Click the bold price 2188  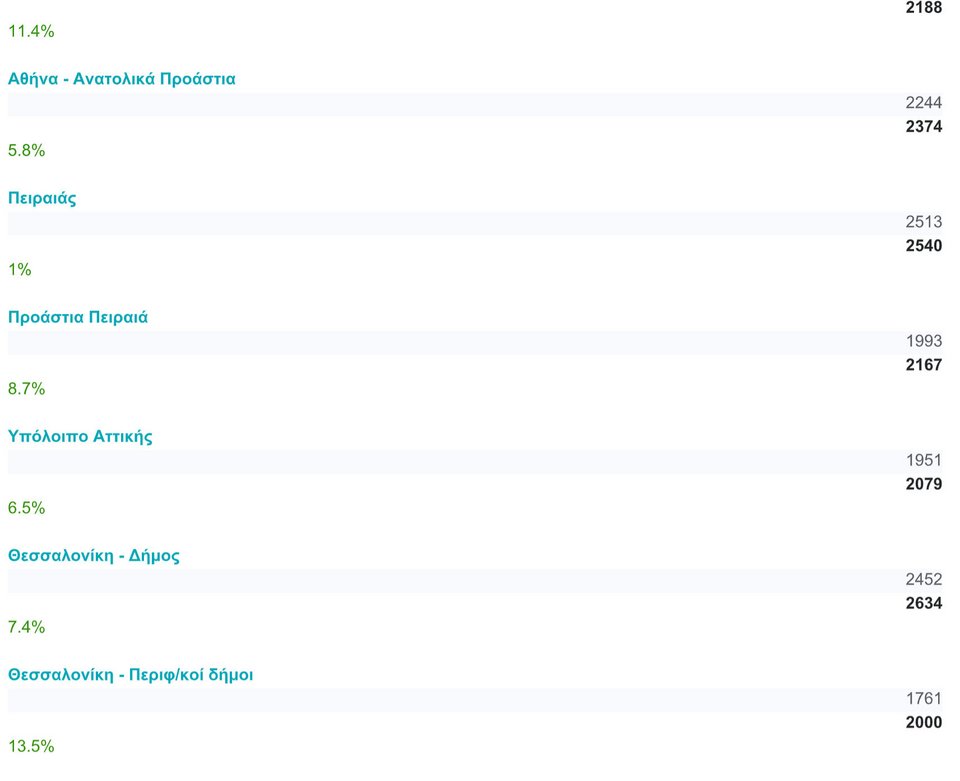[923, 8]
